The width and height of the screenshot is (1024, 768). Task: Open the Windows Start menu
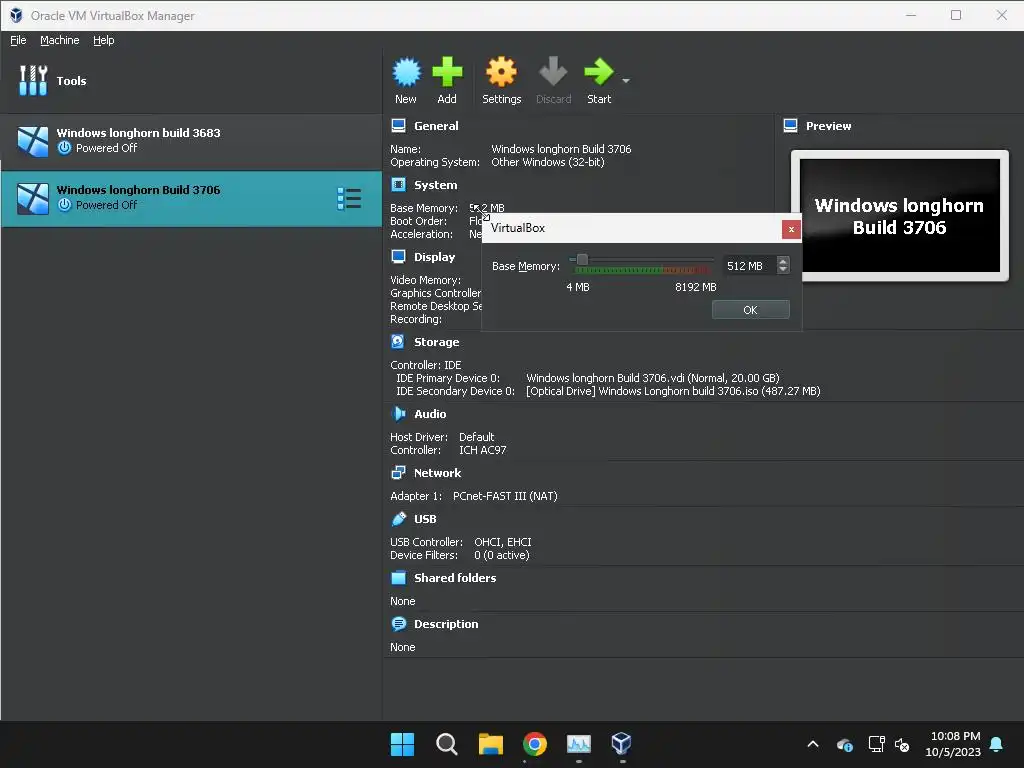402,744
